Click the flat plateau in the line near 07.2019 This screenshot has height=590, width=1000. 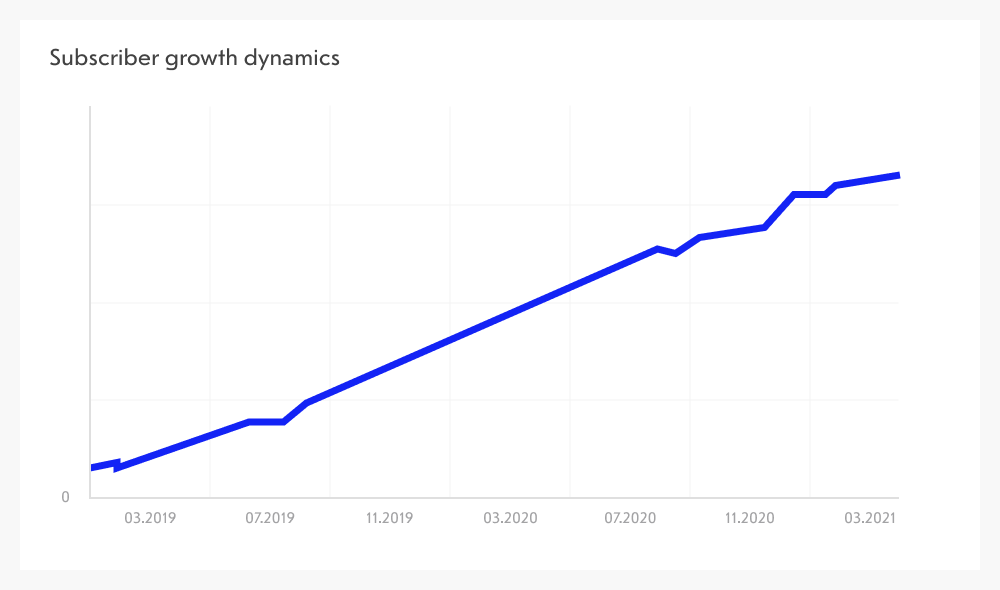[x=267, y=422]
